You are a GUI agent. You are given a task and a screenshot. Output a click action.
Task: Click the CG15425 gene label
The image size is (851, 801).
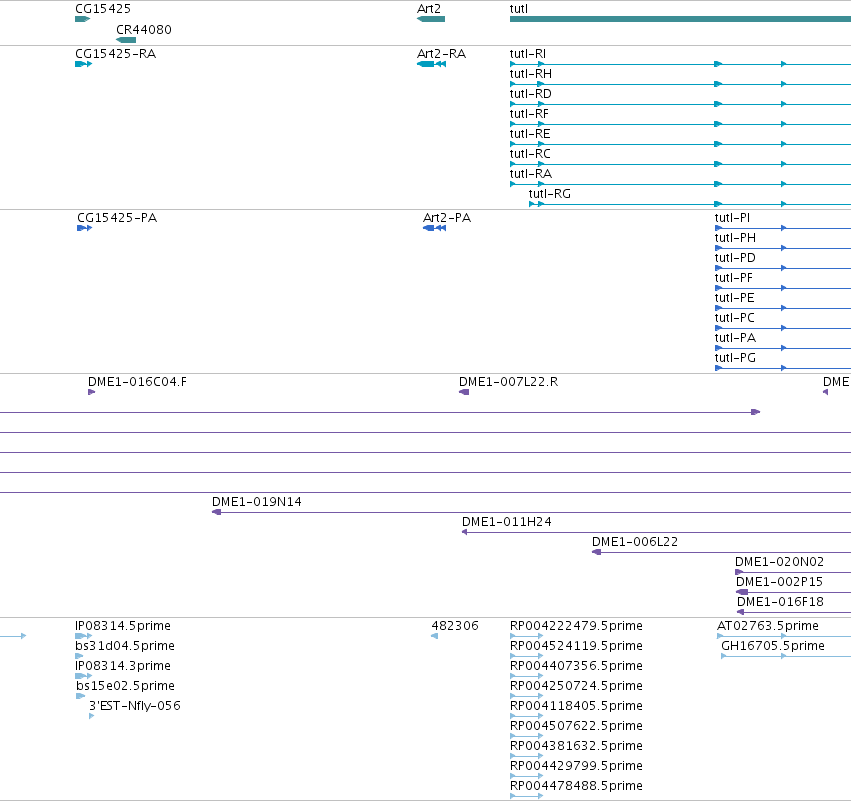[103, 9]
